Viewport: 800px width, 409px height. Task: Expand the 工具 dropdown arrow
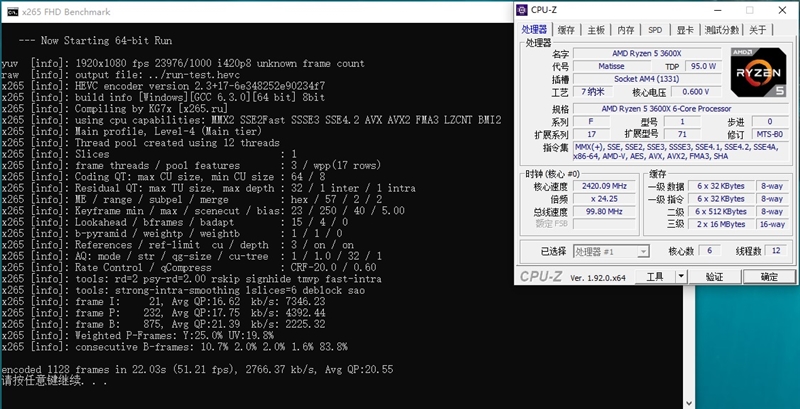click(x=681, y=277)
